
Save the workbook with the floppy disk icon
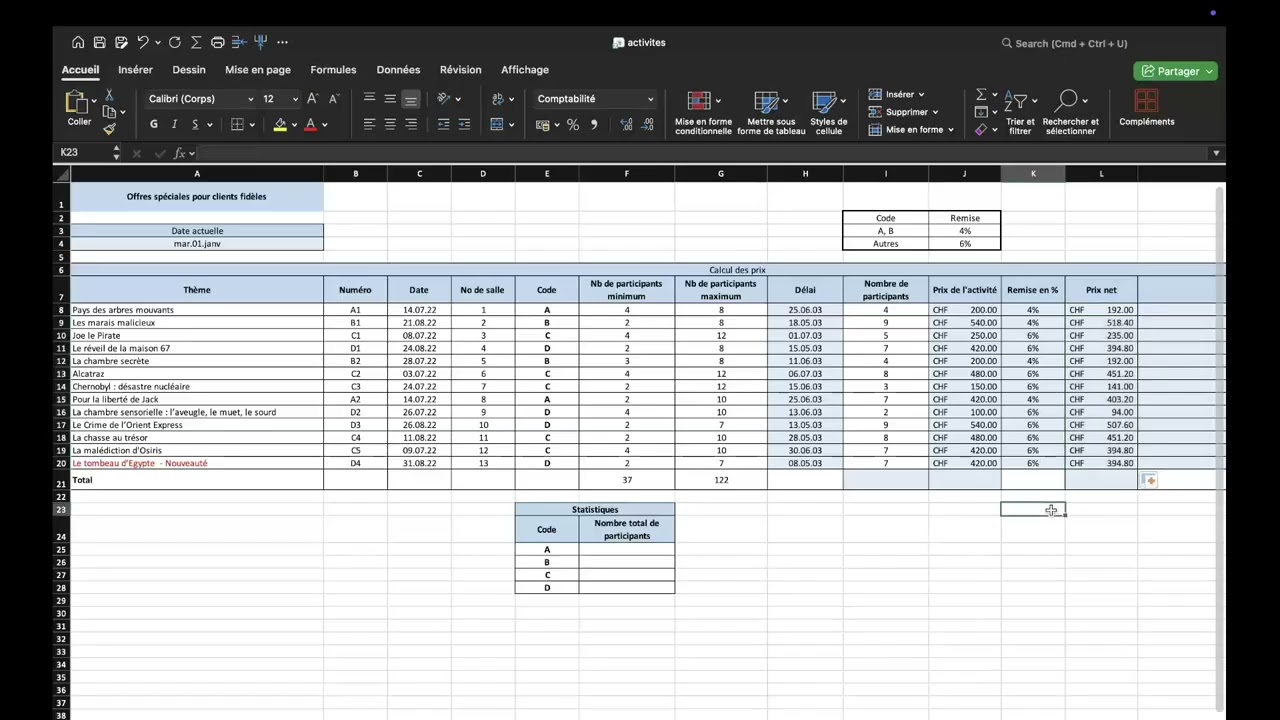(x=100, y=42)
